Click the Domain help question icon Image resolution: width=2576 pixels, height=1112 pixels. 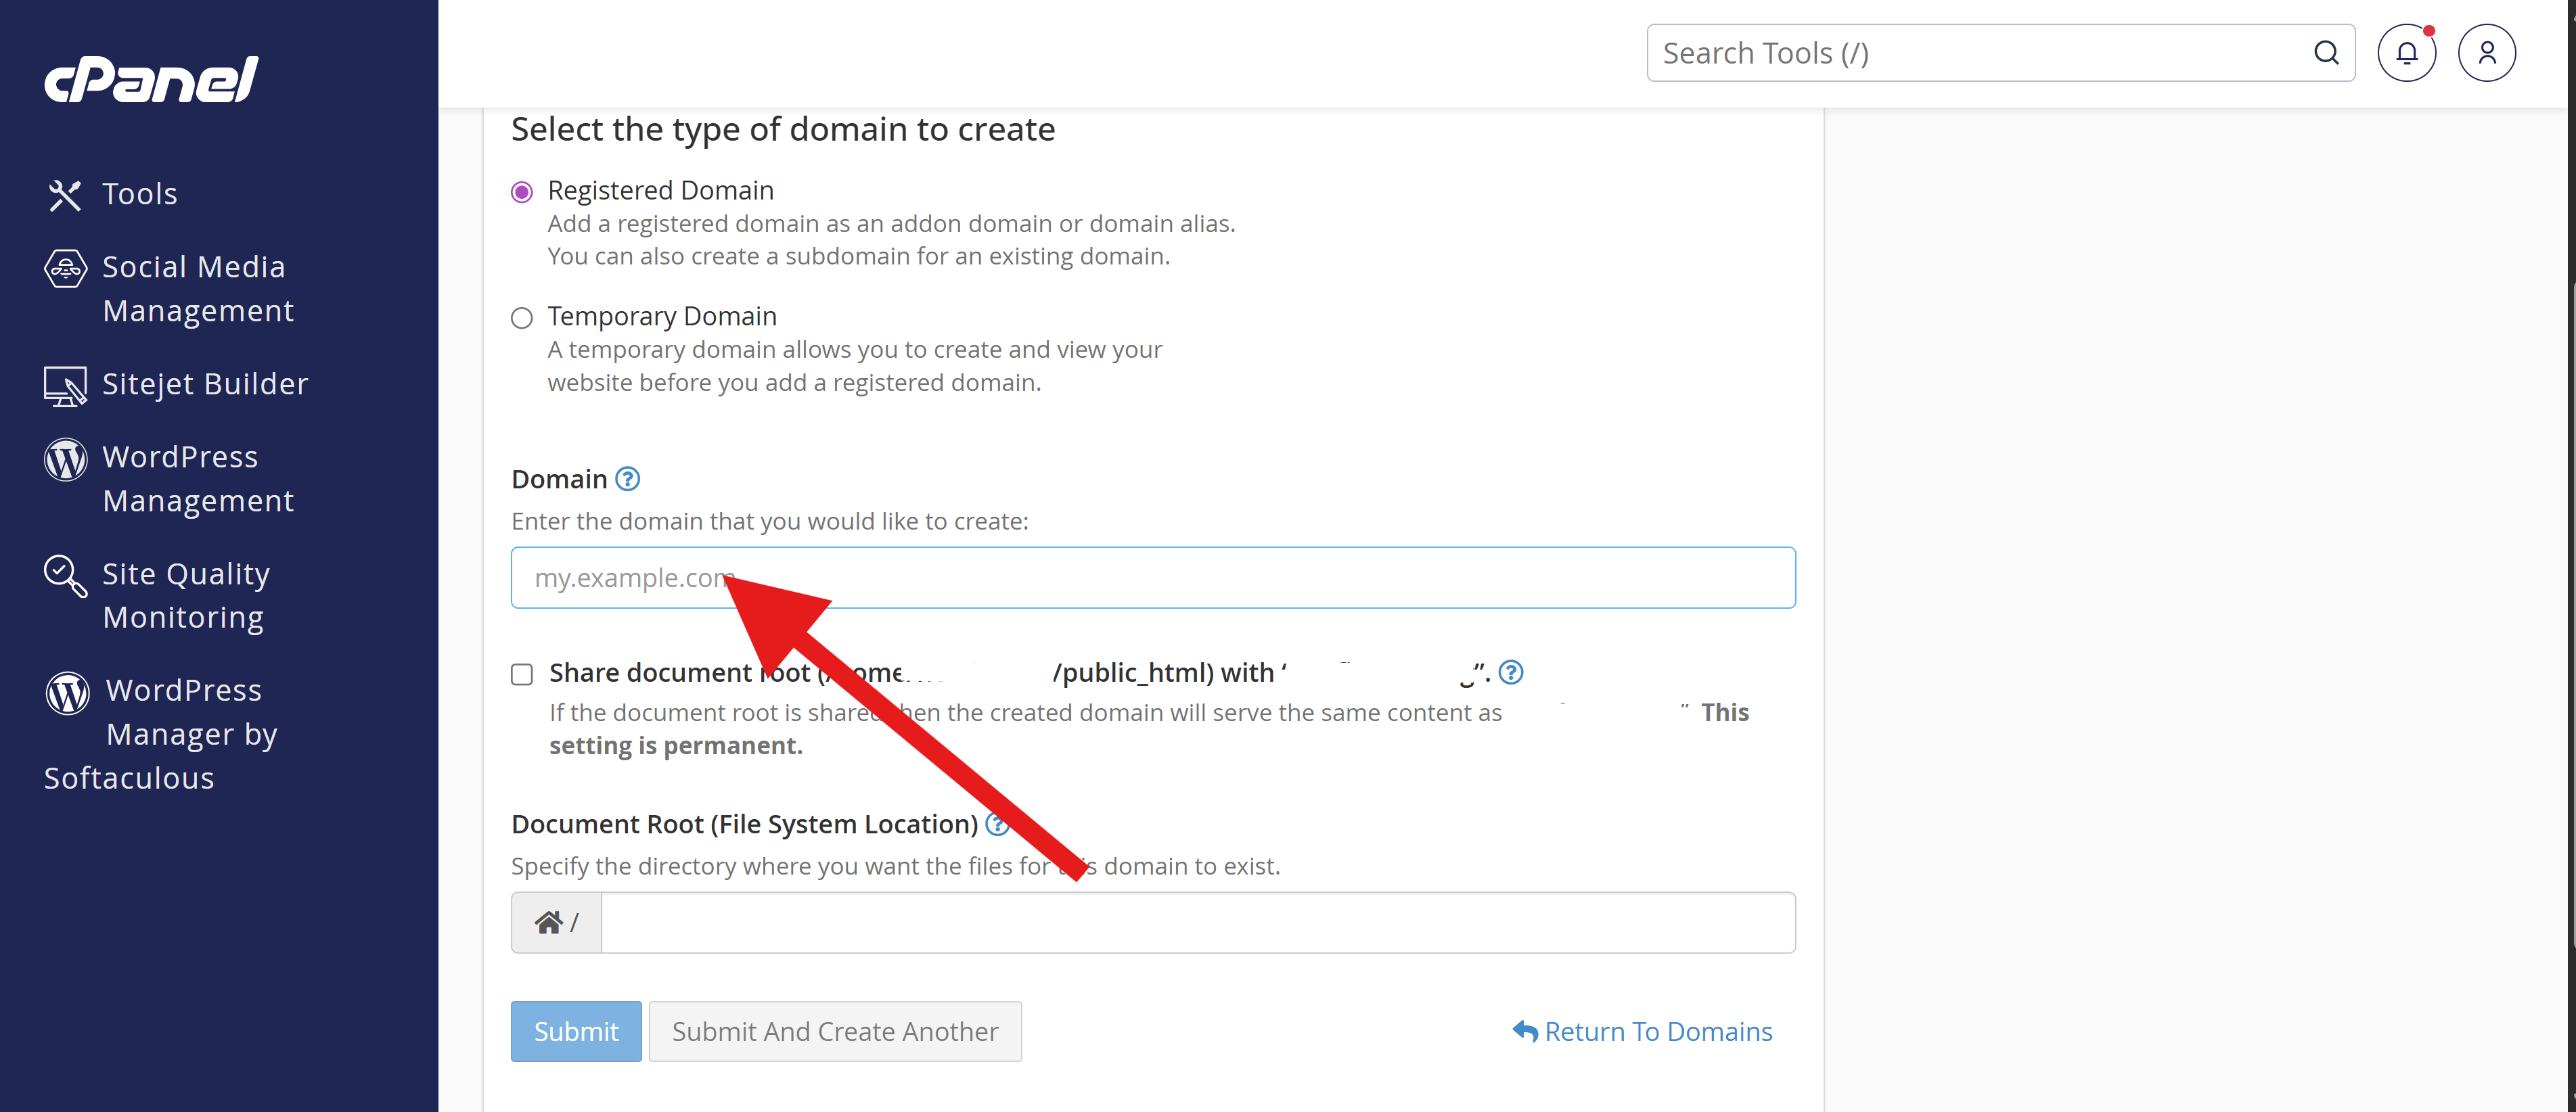click(x=627, y=479)
